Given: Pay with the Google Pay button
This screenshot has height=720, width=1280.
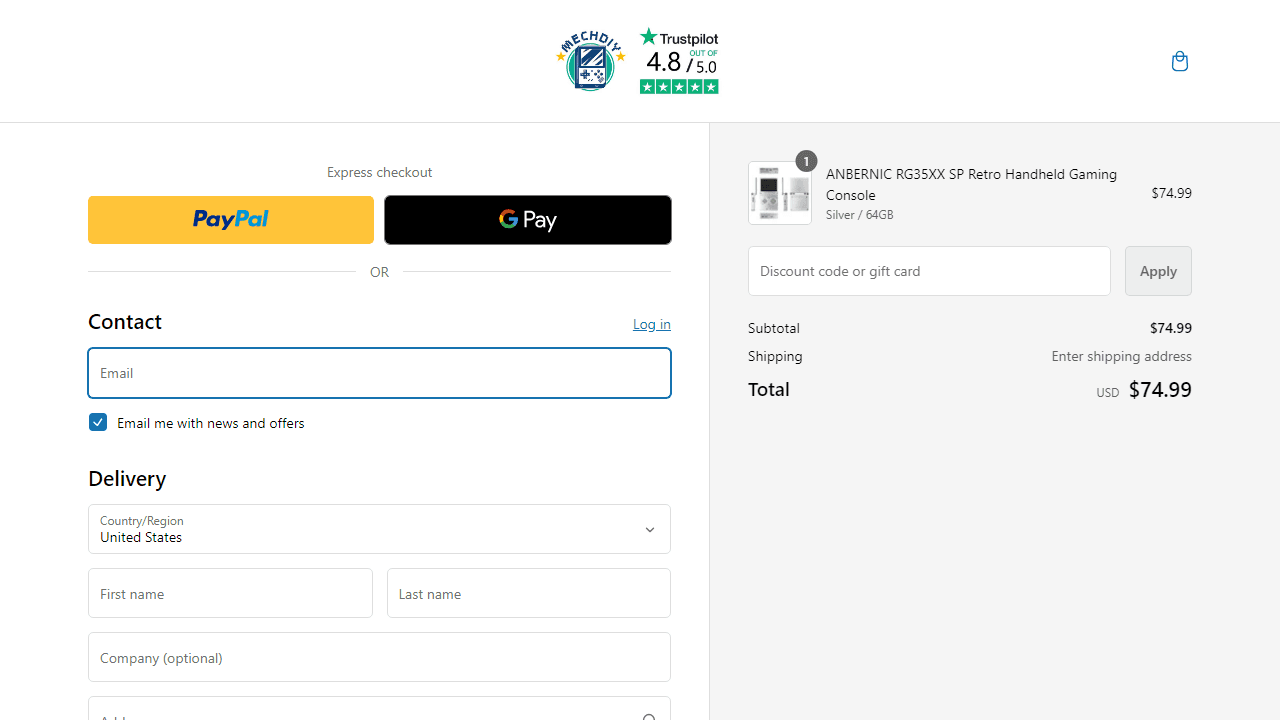Looking at the screenshot, I should pyautogui.click(x=528, y=220).
